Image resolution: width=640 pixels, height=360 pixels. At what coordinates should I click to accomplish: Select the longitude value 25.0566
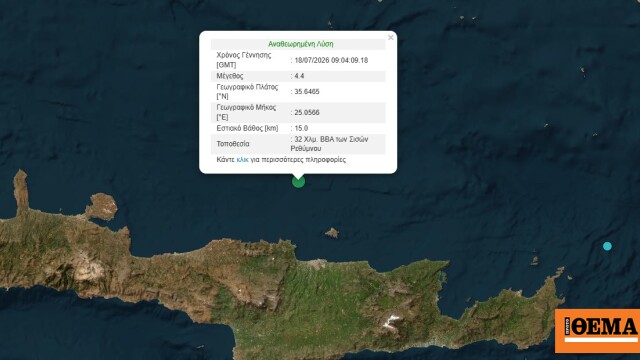307,112
